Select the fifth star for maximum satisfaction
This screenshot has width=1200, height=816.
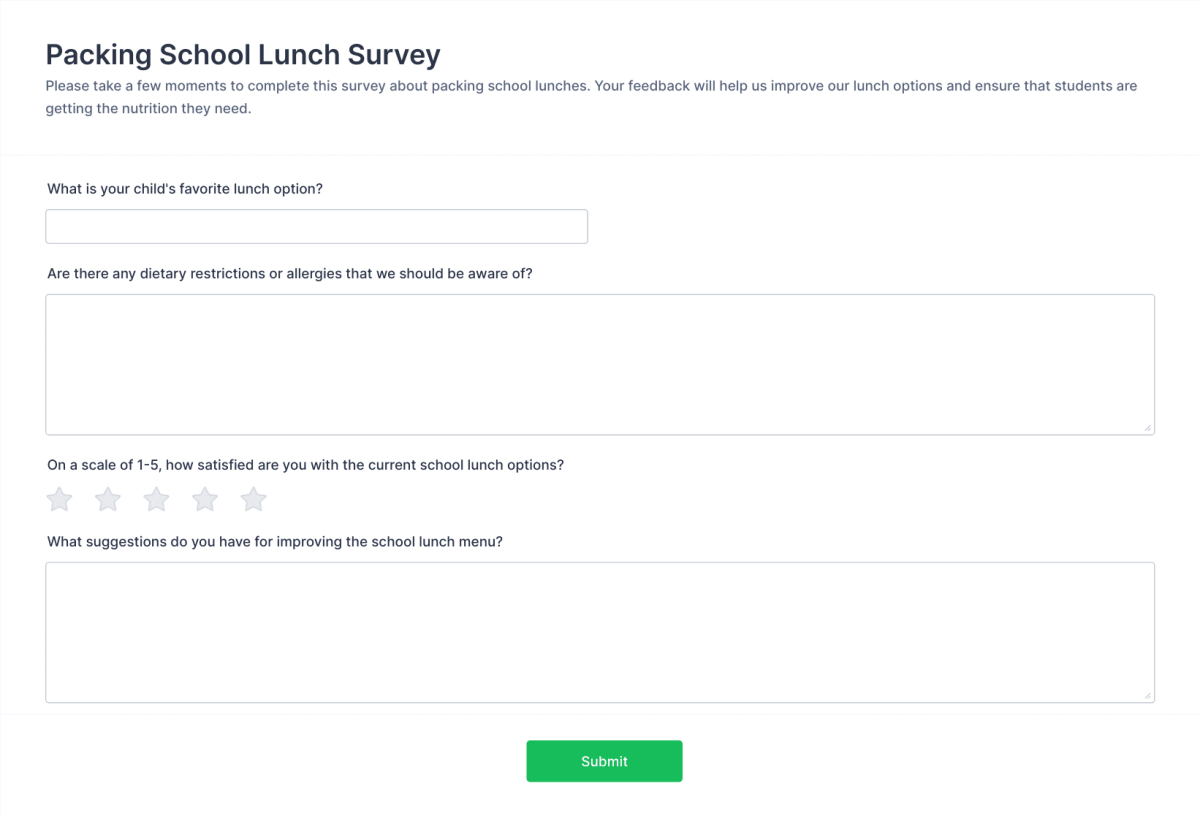coord(253,499)
